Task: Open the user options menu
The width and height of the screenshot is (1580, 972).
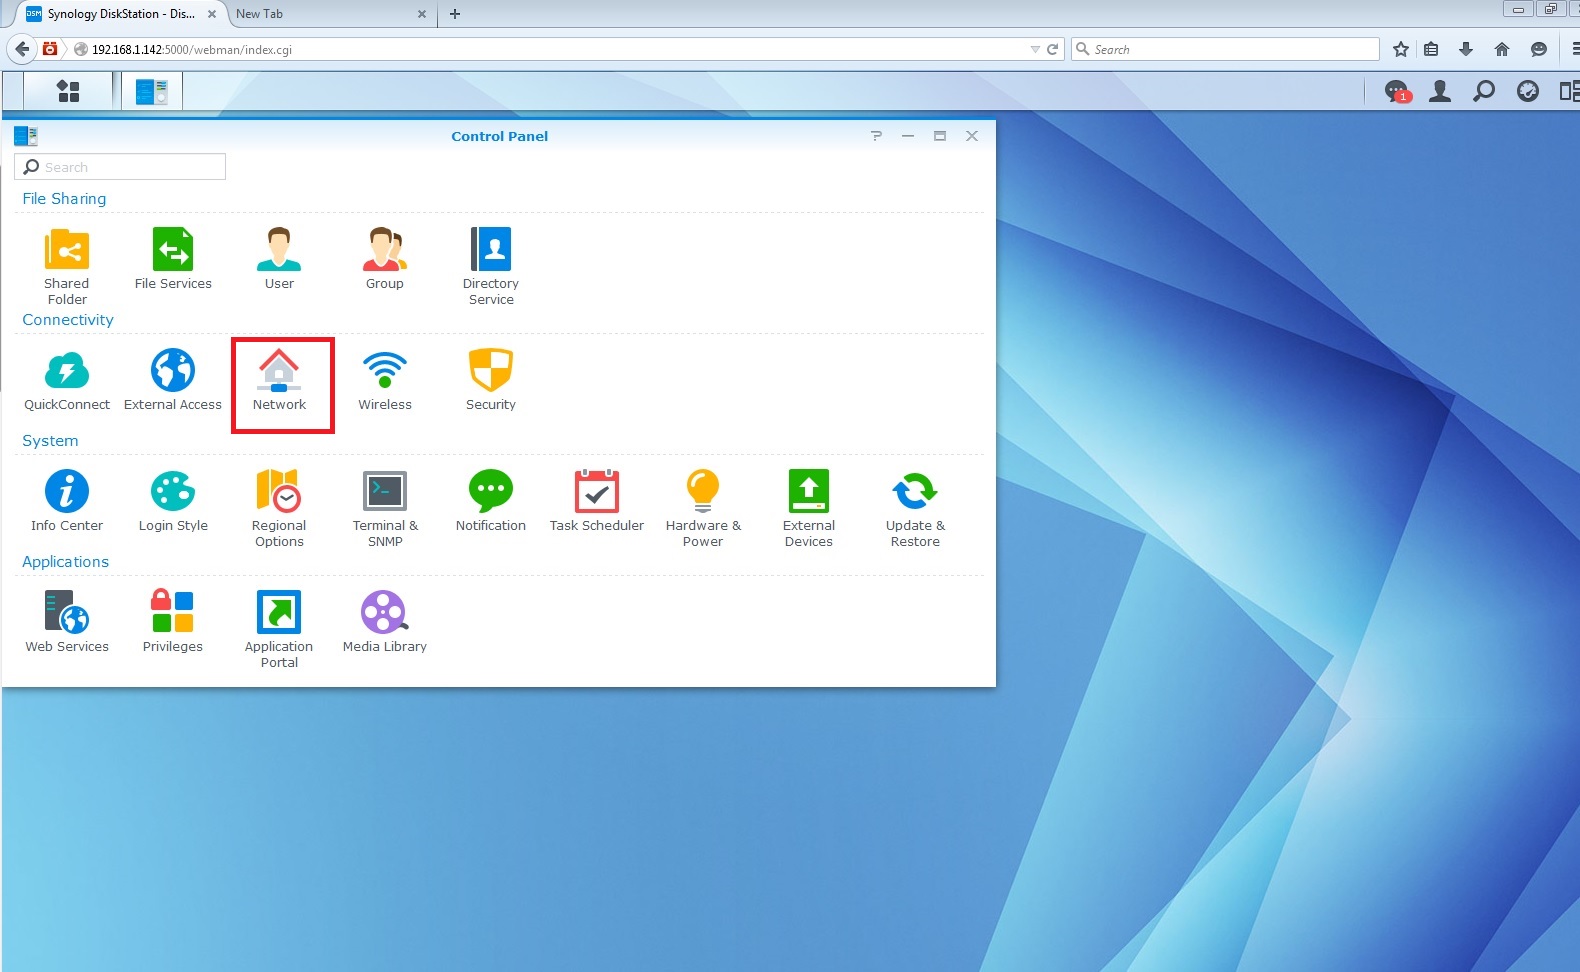Action: tap(1440, 91)
